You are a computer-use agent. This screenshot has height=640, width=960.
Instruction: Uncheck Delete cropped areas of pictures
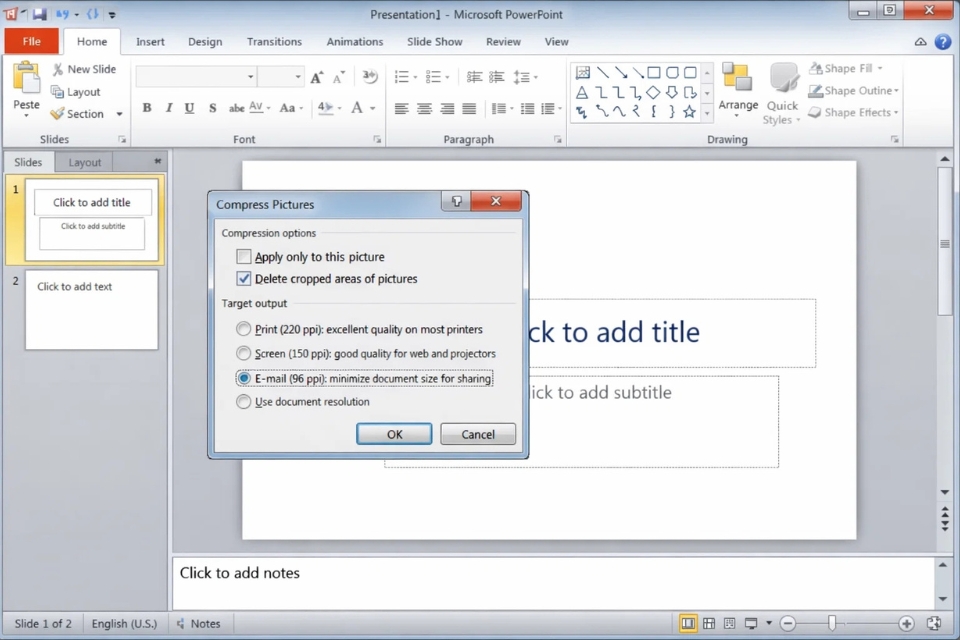click(x=243, y=279)
